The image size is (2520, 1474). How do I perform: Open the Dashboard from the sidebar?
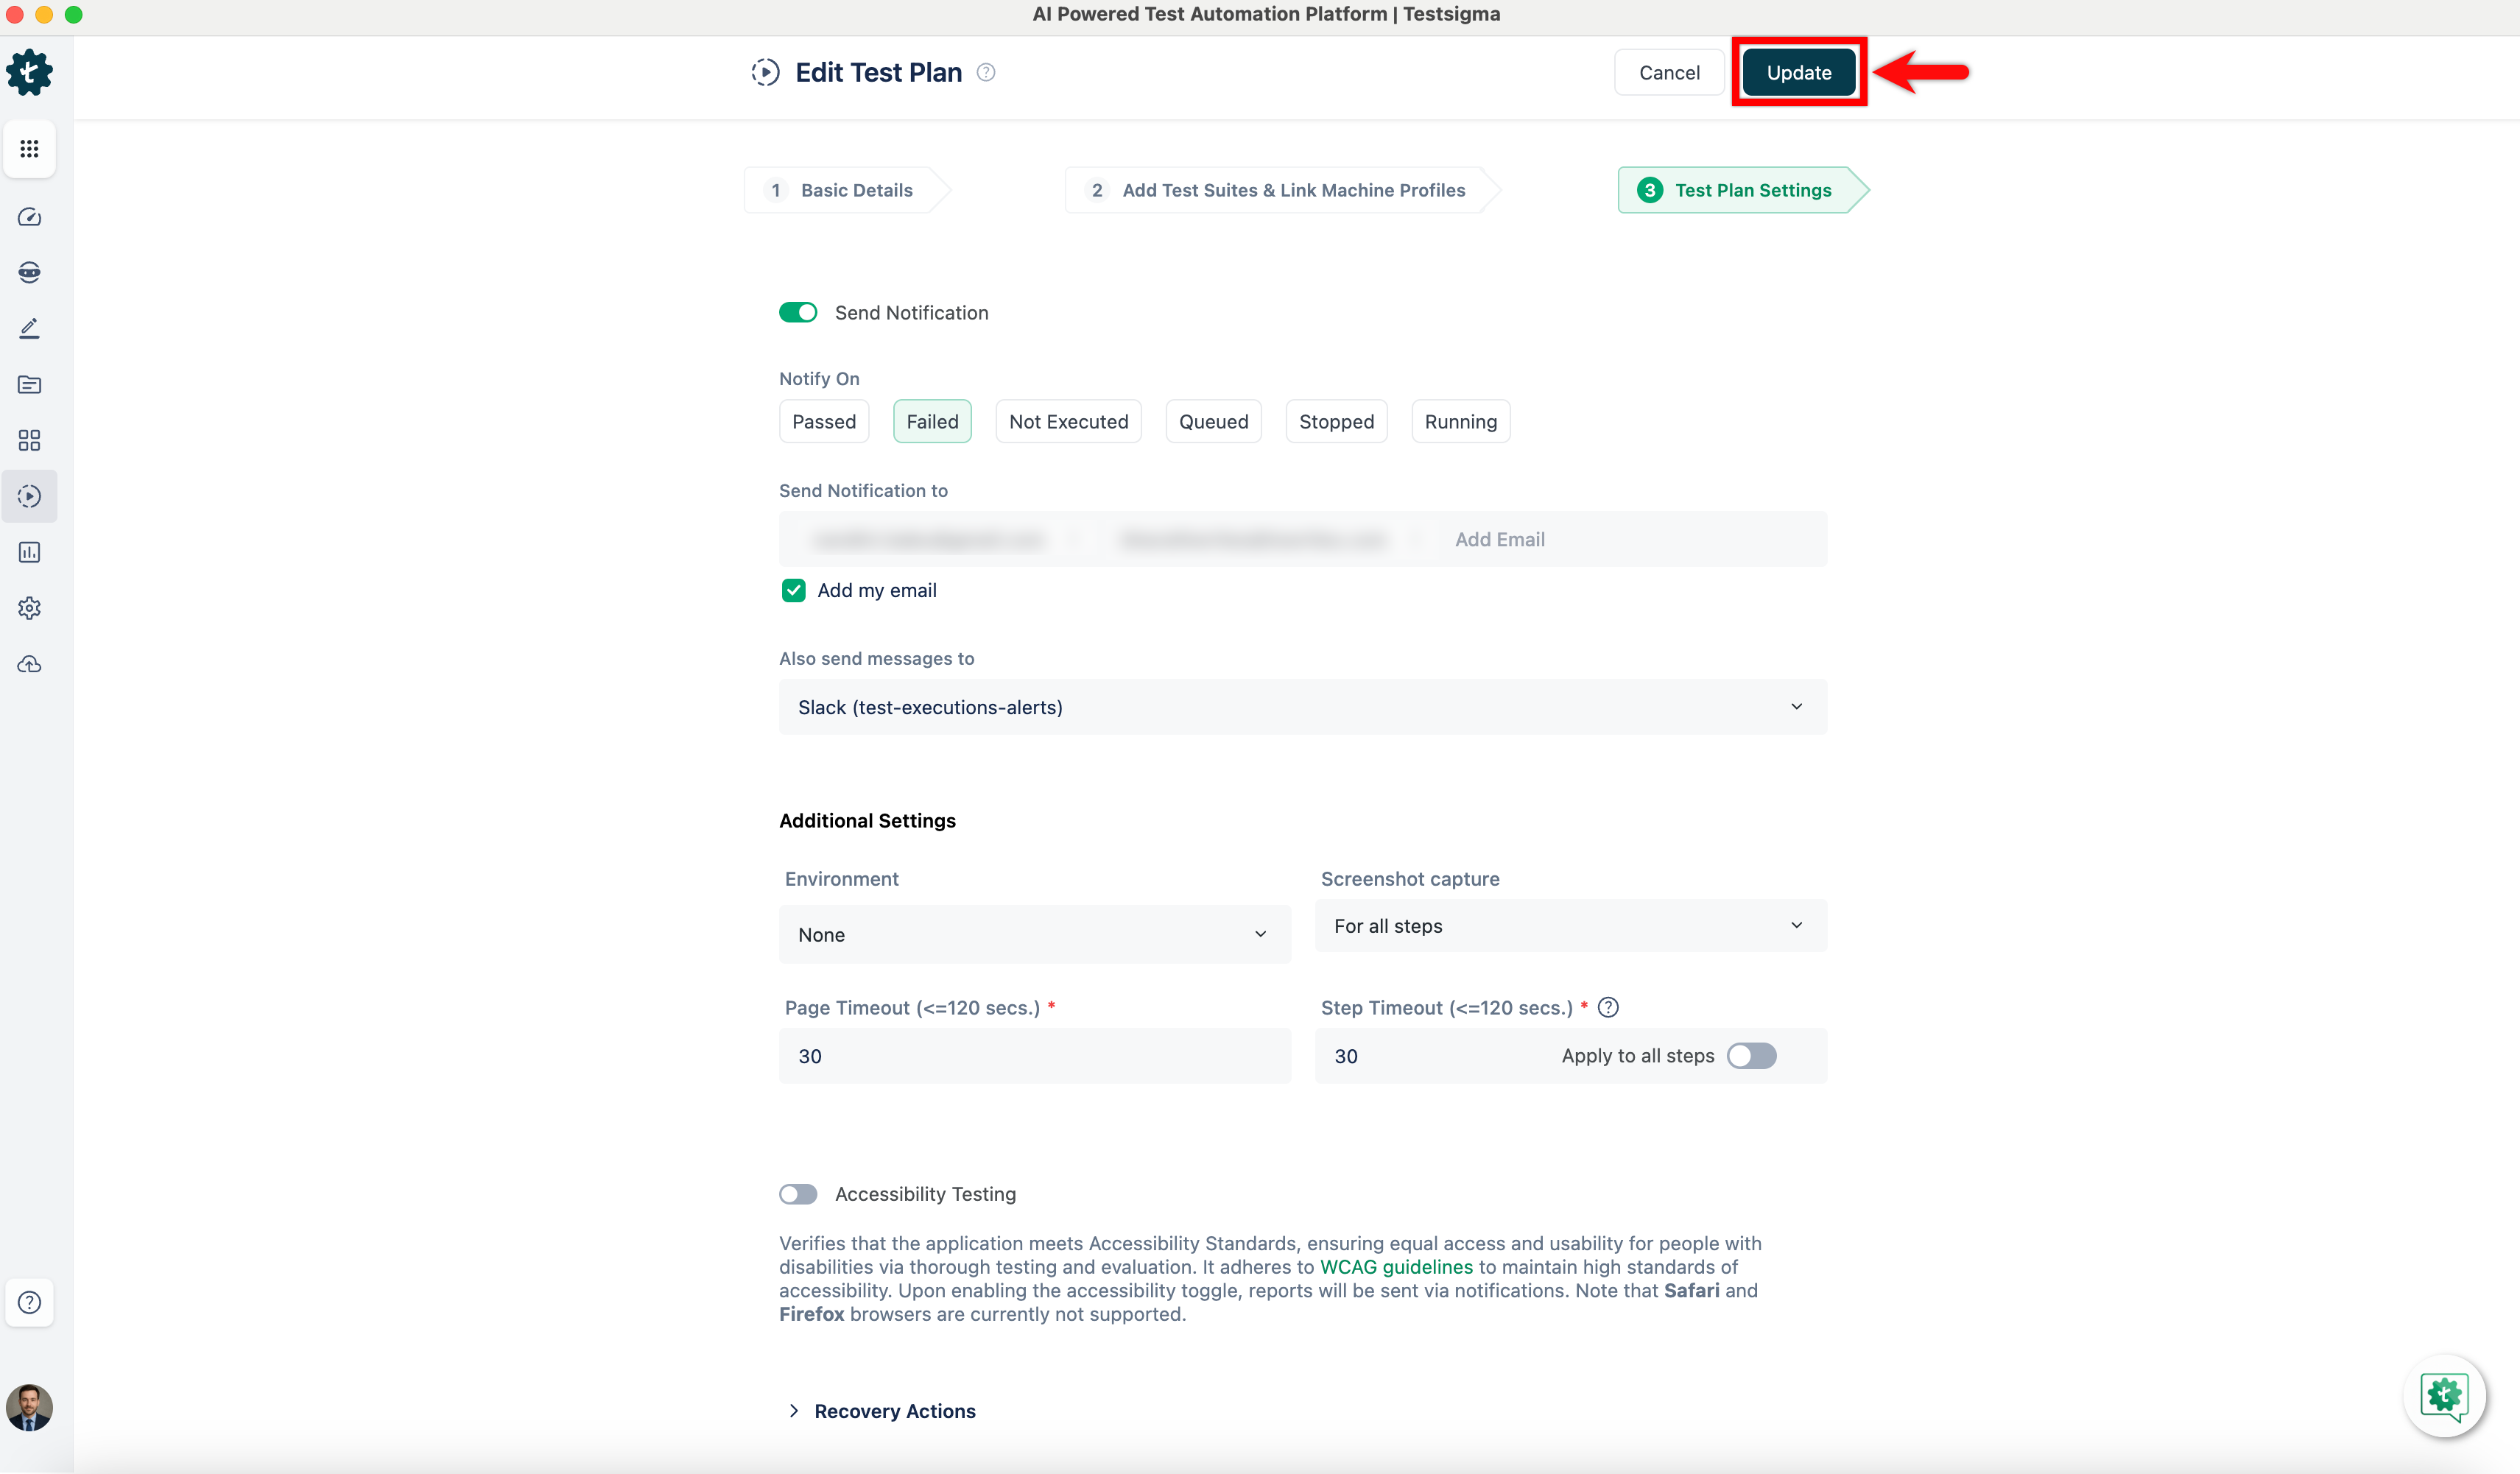click(x=29, y=217)
